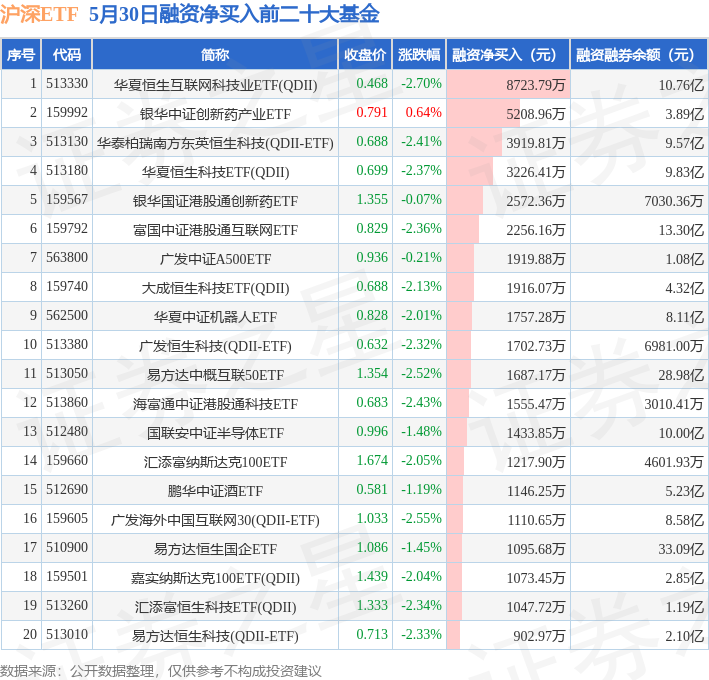Select fund code 513010

pos(67,634)
